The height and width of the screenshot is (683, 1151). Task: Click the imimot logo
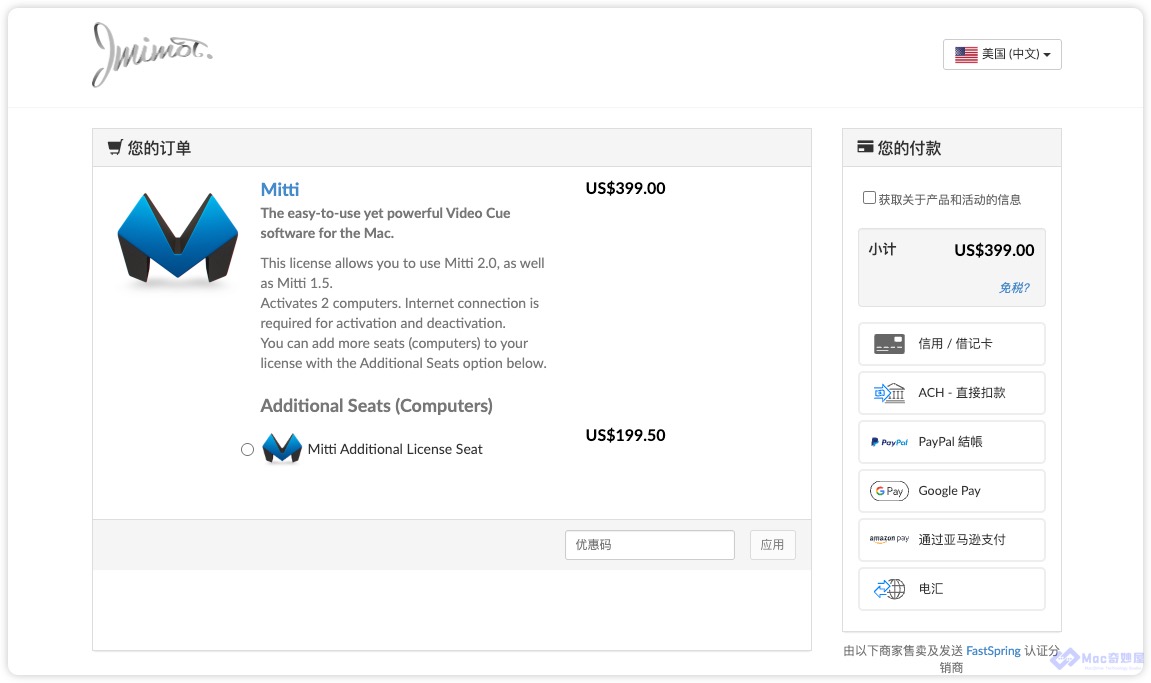(152, 55)
